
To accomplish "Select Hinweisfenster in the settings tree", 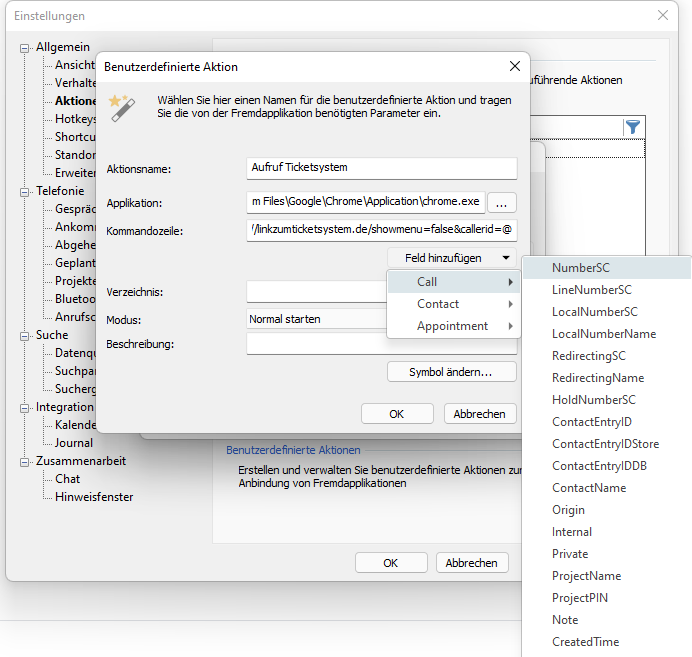I will click(x=94, y=497).
